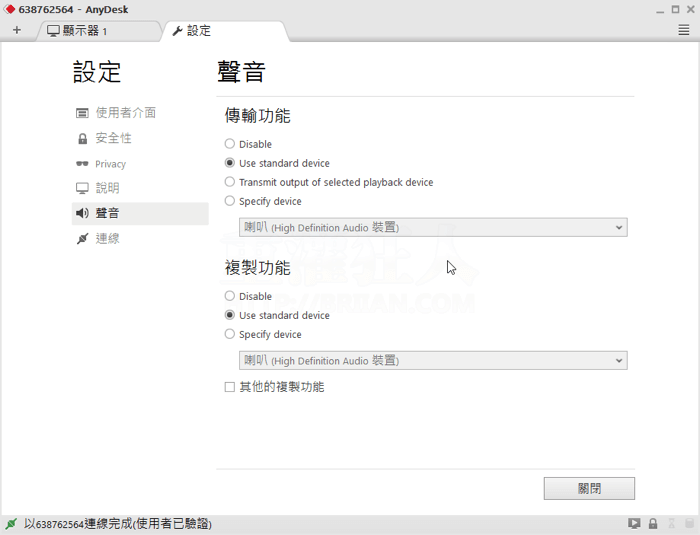Enable the 其他的複製功能 checkbox
The height and width of the screenshot is (535, 700).
(230, 387)
